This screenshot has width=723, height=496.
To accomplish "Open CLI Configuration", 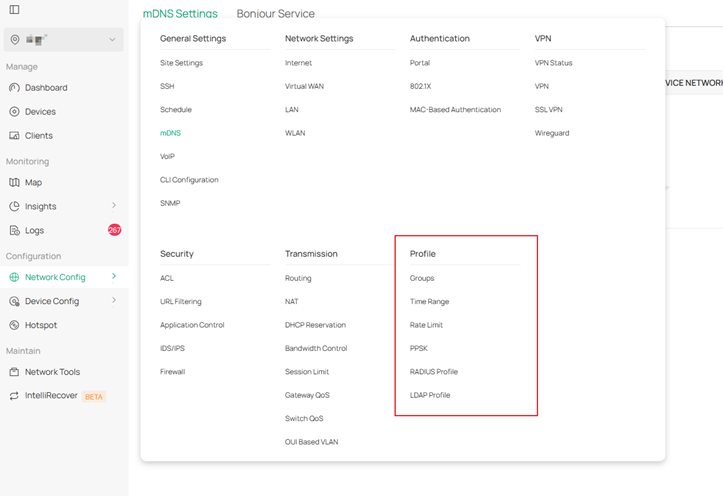I will tap(189, 180).
